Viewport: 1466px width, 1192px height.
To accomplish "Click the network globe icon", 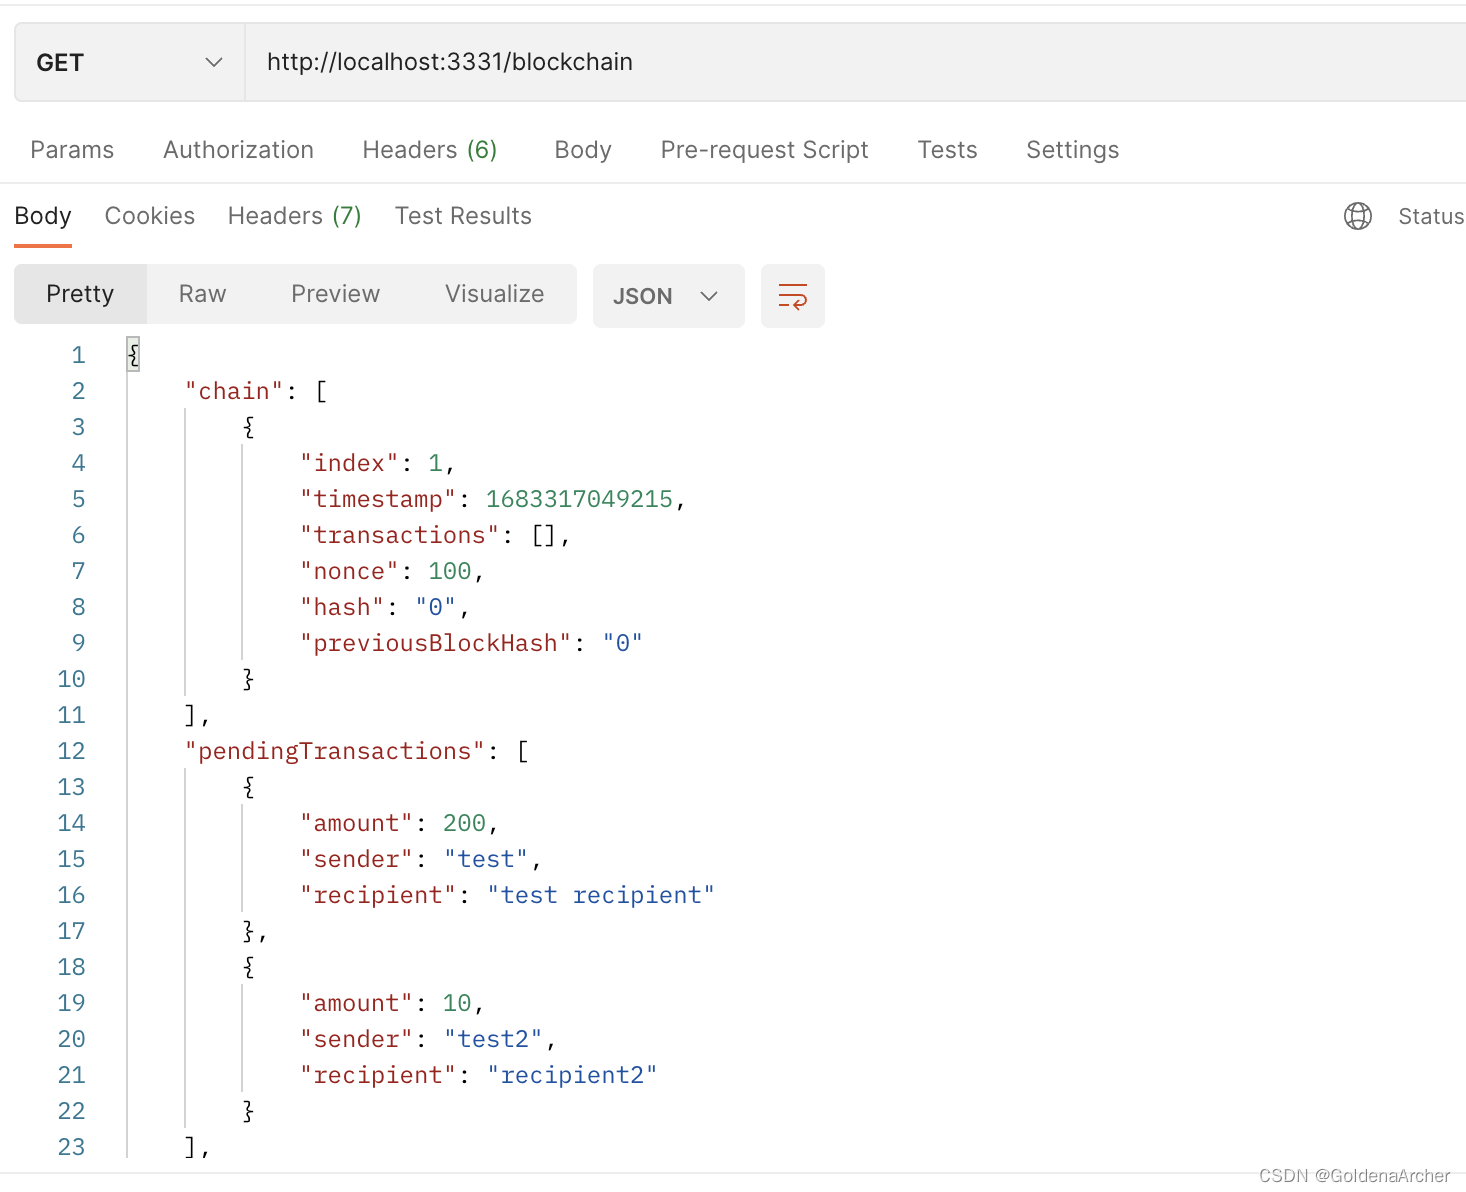I will click(1358, 216).
